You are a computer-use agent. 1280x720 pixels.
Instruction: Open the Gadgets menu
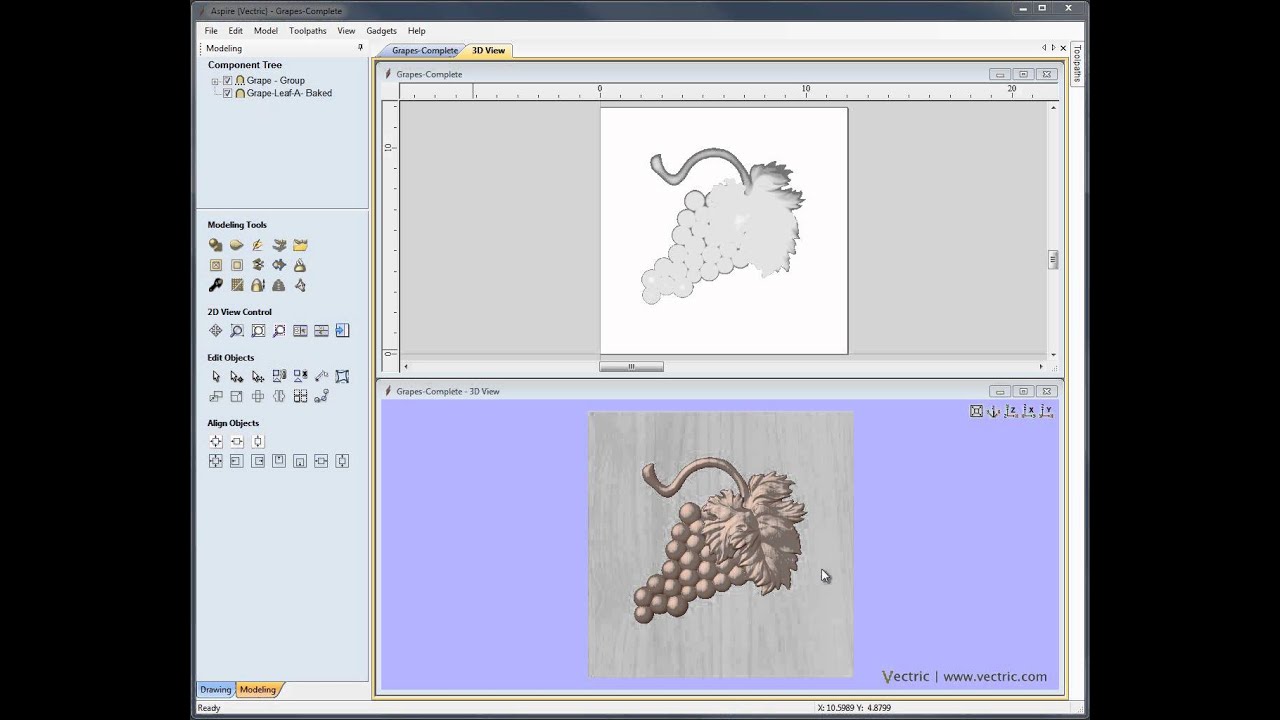click(381, 31)
